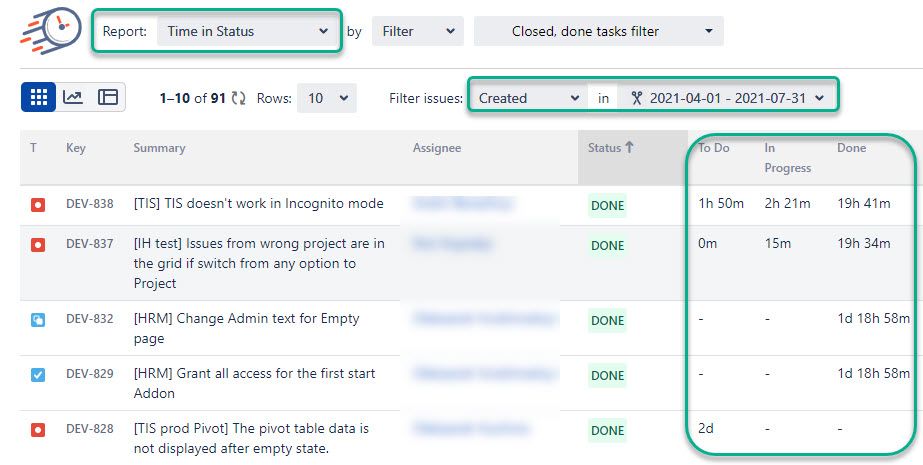Click bug type icon for DEV-828
The height and width of the screenshot is (465, 923).
coord(38,430)
